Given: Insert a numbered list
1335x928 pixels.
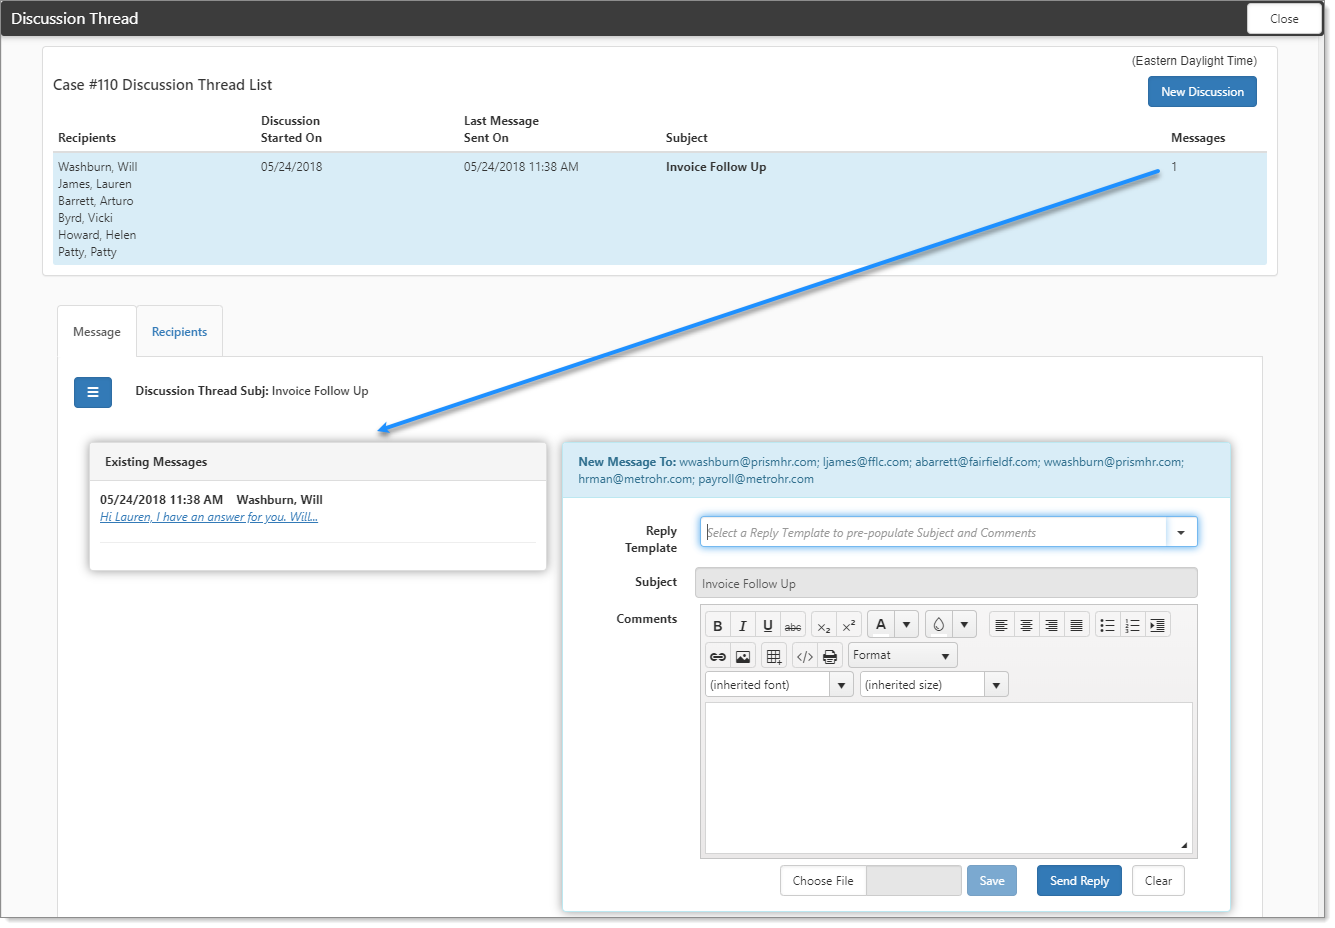Looking at the screenshot, I should [1132, 626].
